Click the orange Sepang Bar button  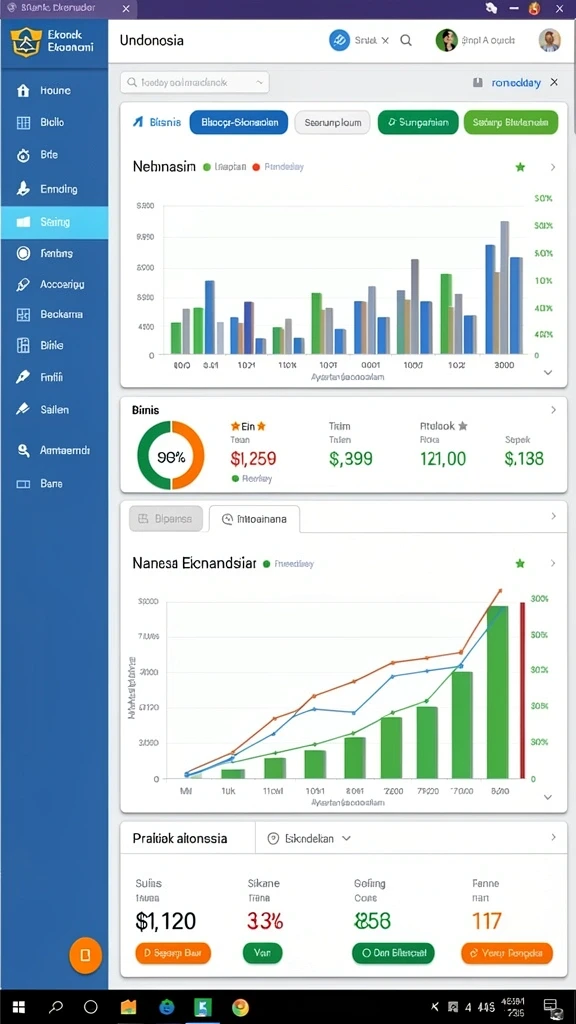coord(173,953)
